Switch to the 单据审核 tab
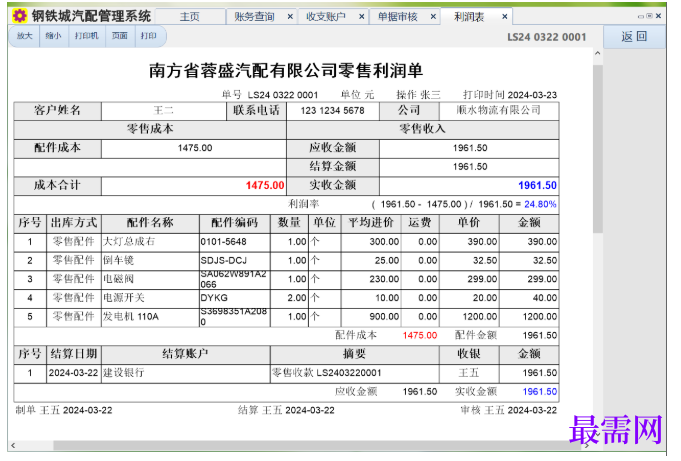The image size is (681, 461). tap(398, 17)
